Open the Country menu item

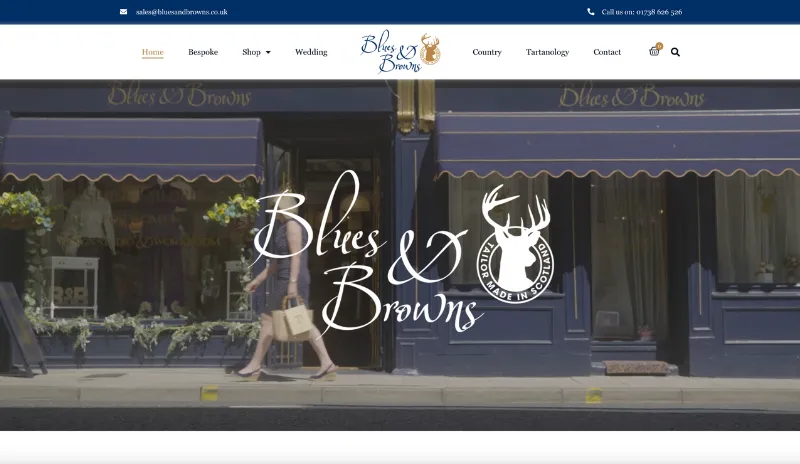point(487,52)
